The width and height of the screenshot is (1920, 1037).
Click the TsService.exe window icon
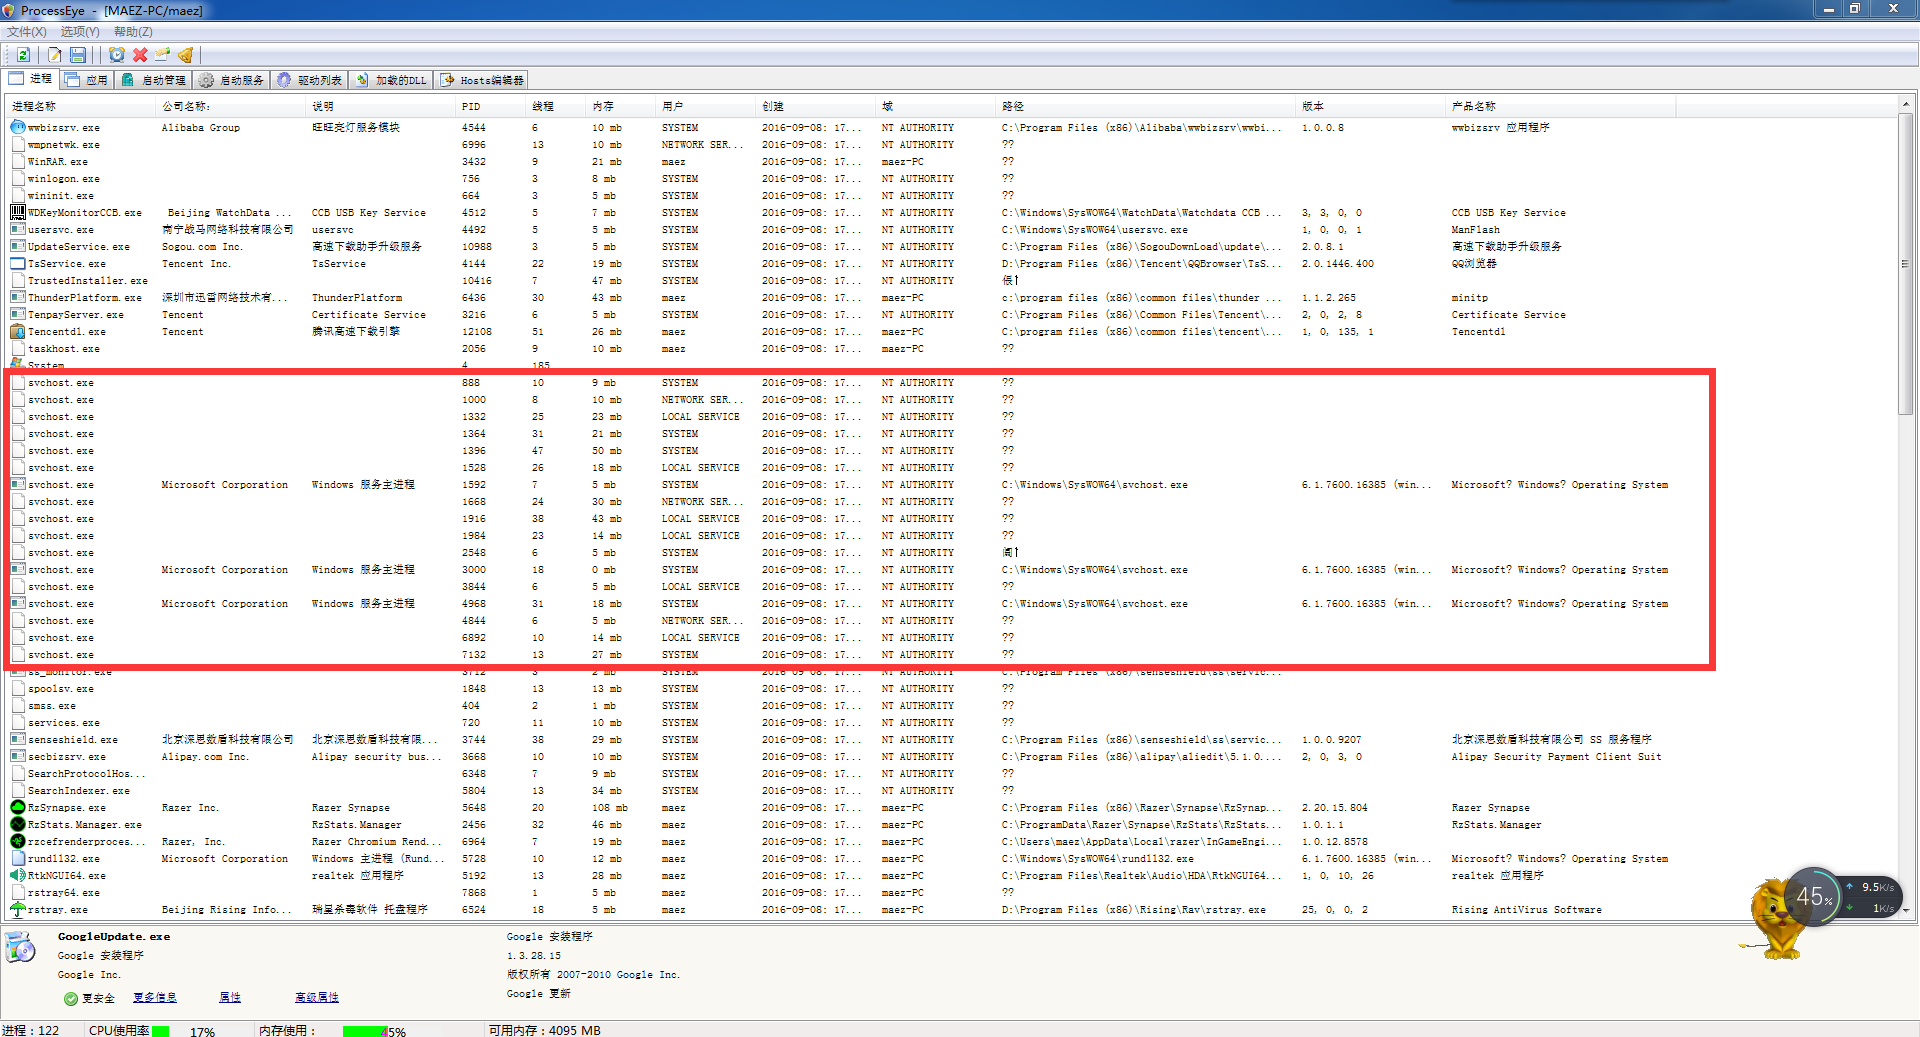[x=18, y=263]
